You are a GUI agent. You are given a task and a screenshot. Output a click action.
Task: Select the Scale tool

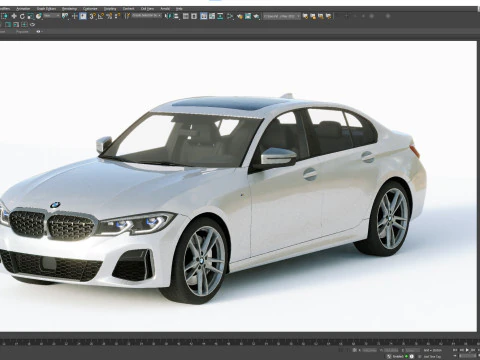[x=30, y=16]
